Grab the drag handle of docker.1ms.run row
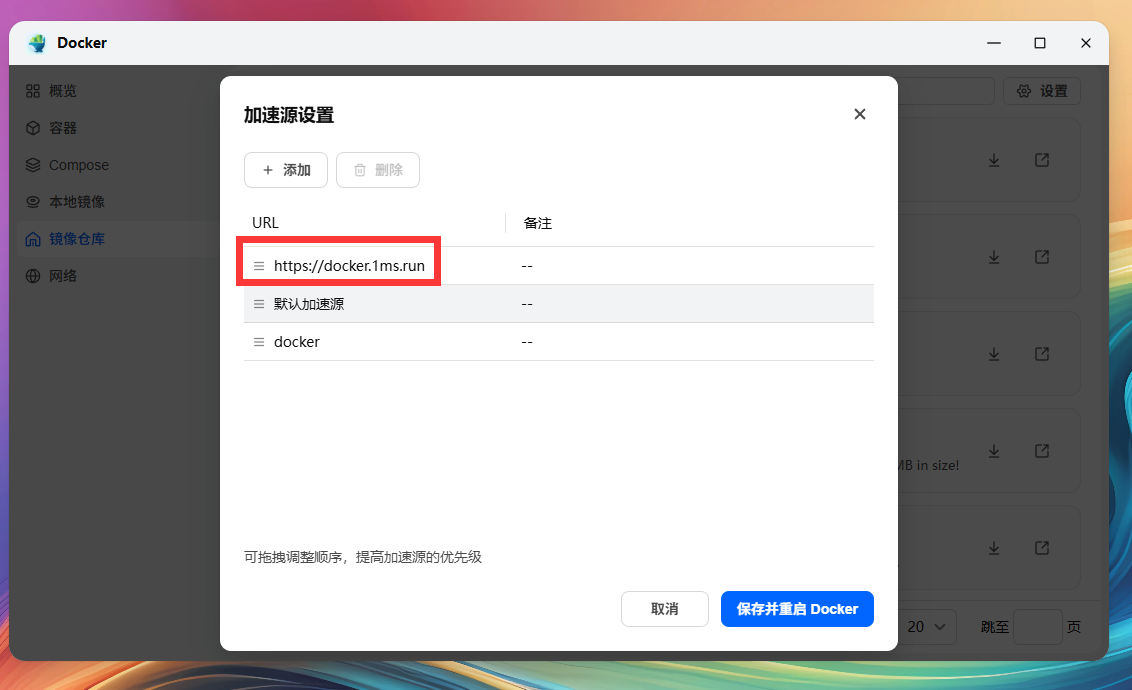 (x=259, y=265)
